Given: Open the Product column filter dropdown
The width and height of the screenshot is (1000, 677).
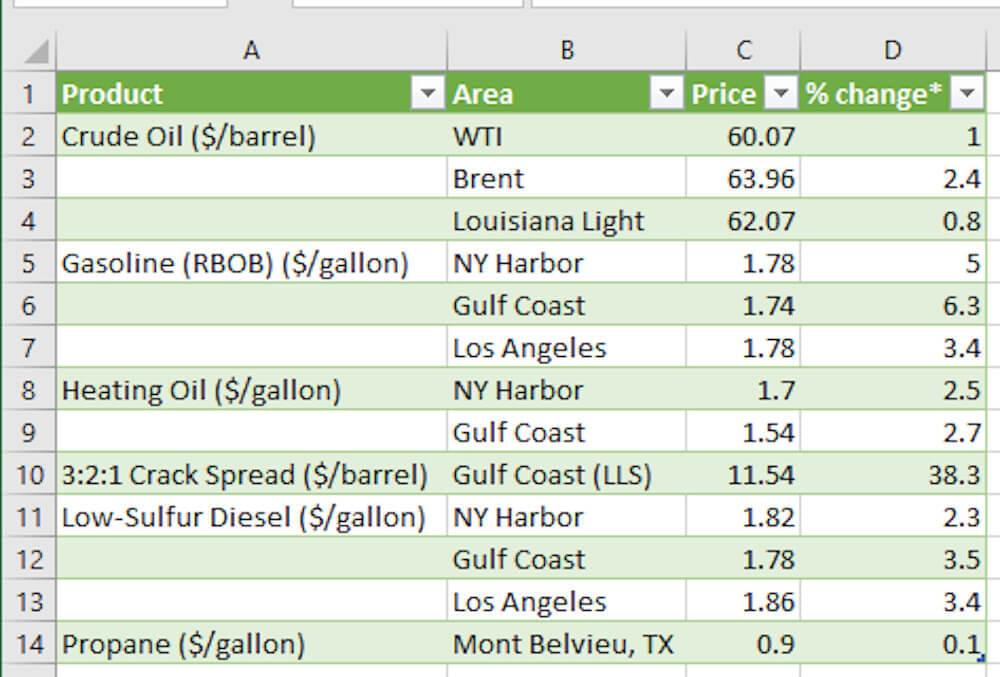Looking at the screenshot, I should pyautogui.click(x=428, y=94).
